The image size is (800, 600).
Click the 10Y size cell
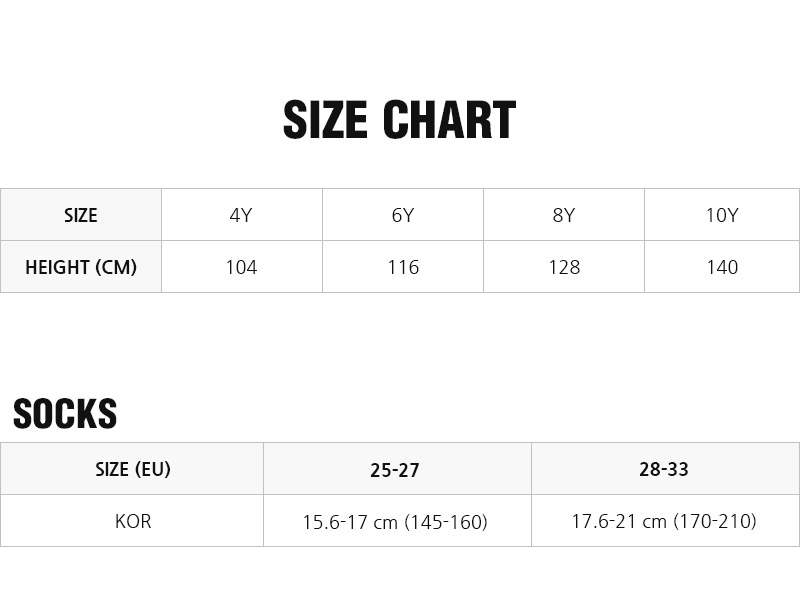click(722, 215)
